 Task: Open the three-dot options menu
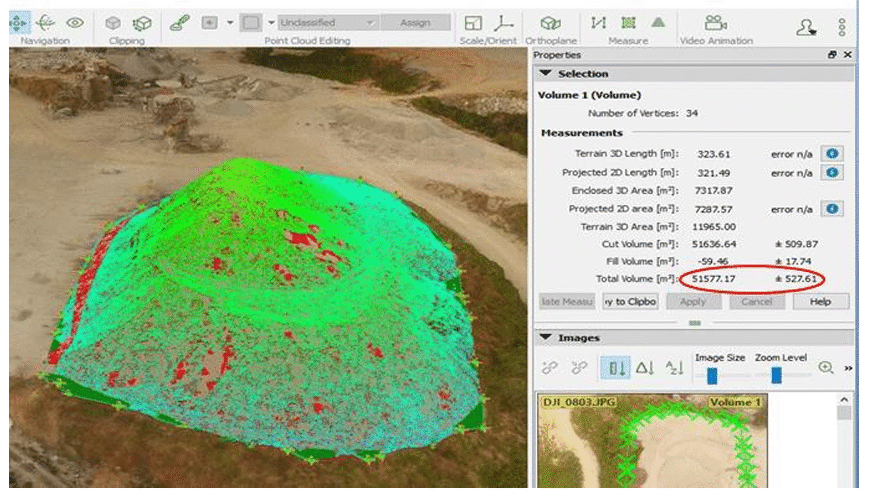point(842,27)
